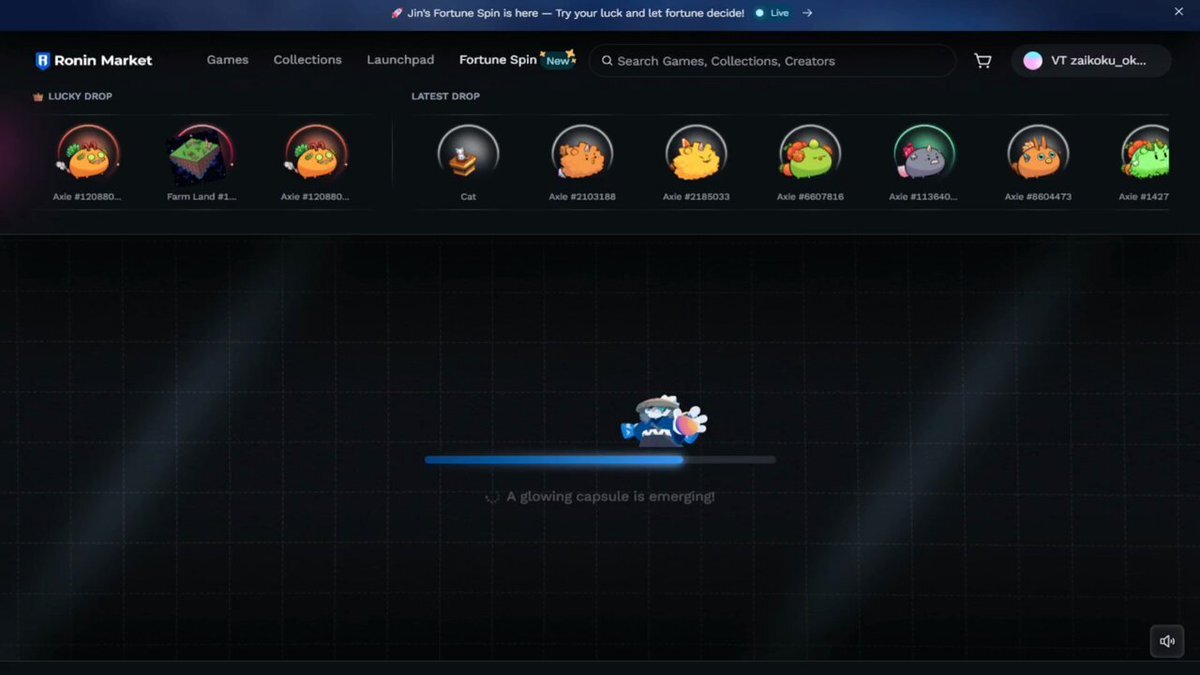Open Axie #2185033 thumbnail
The height and width of the screenshot is (675, 1200).
pyautogui.click(x=696, y=154)
